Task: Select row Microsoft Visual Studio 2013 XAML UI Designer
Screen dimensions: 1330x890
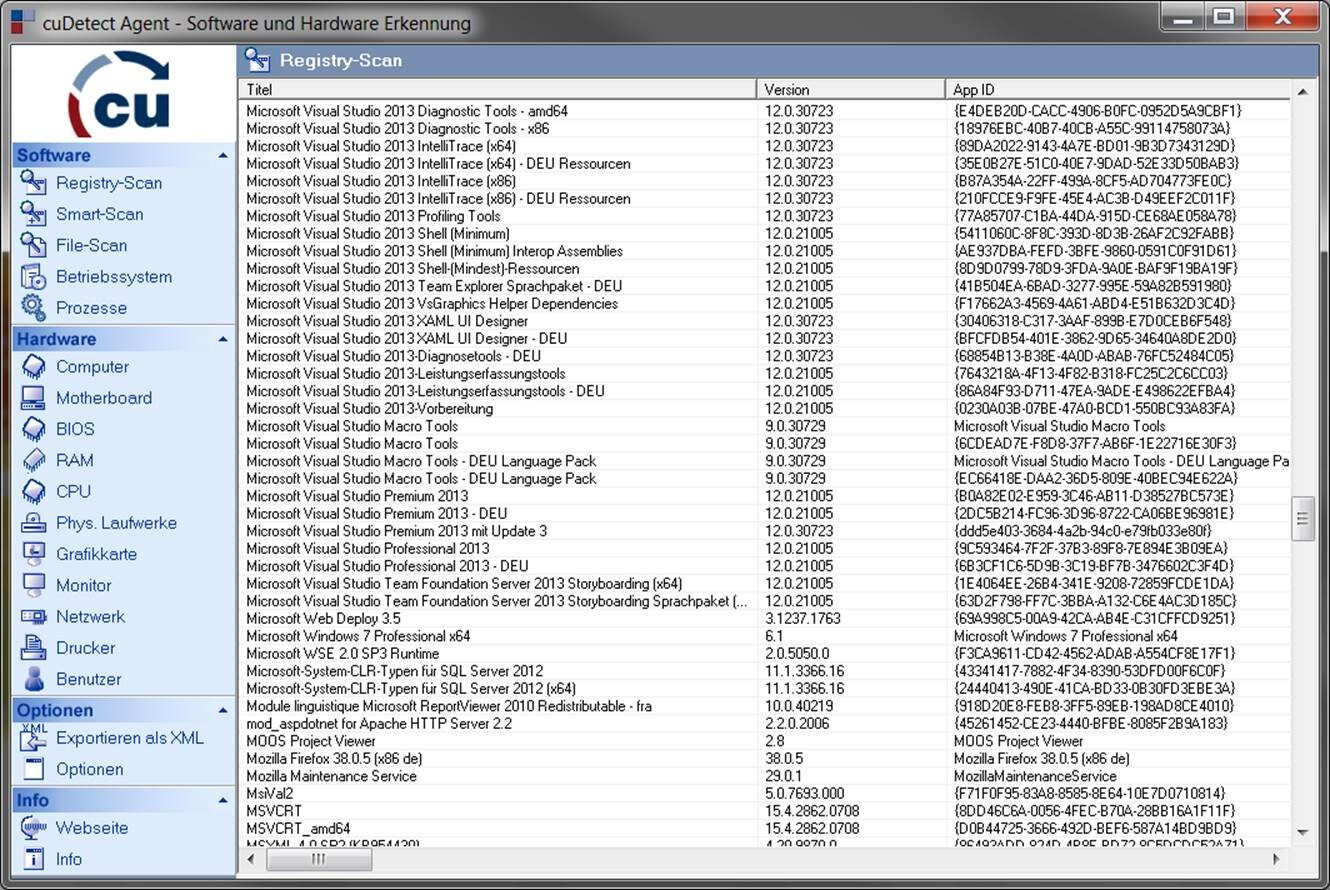Action: pyautogui.click(x=765, y=321)
